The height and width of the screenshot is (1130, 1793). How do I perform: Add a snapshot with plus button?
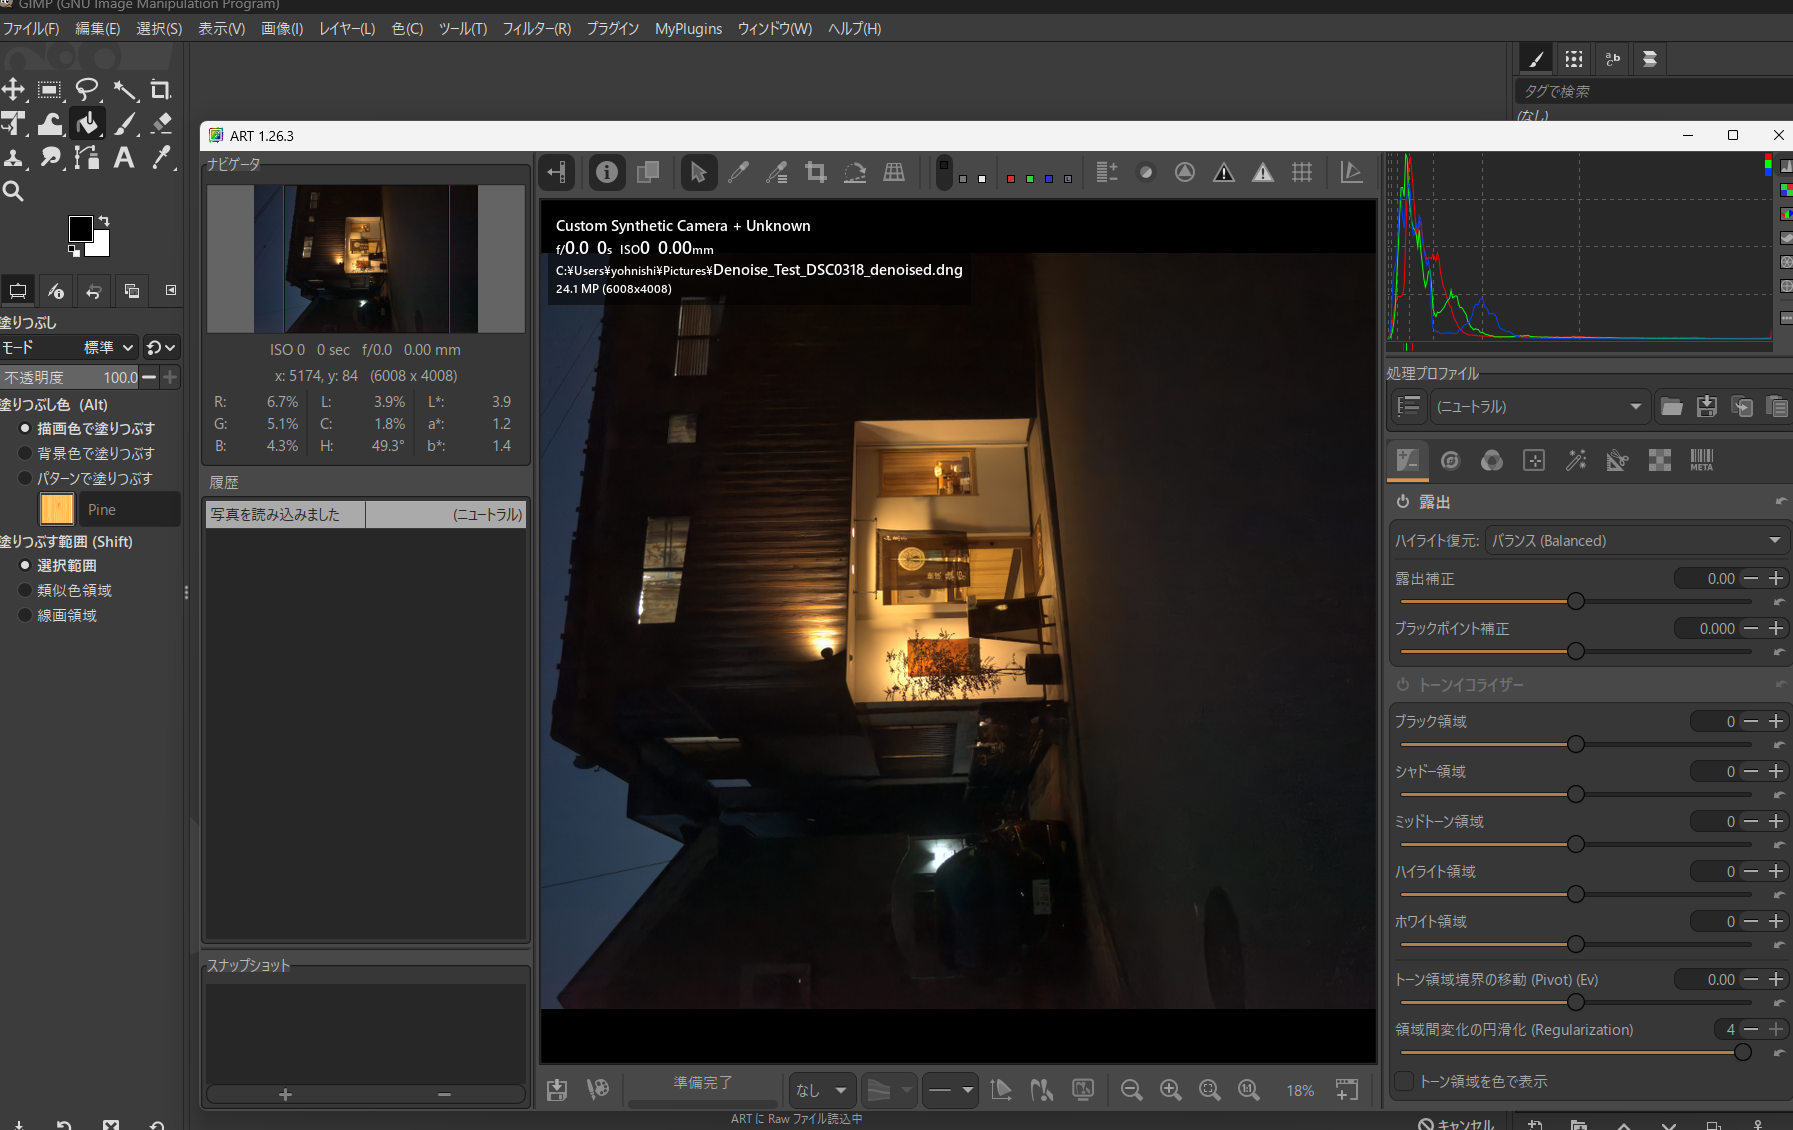tap(285, 1094)
